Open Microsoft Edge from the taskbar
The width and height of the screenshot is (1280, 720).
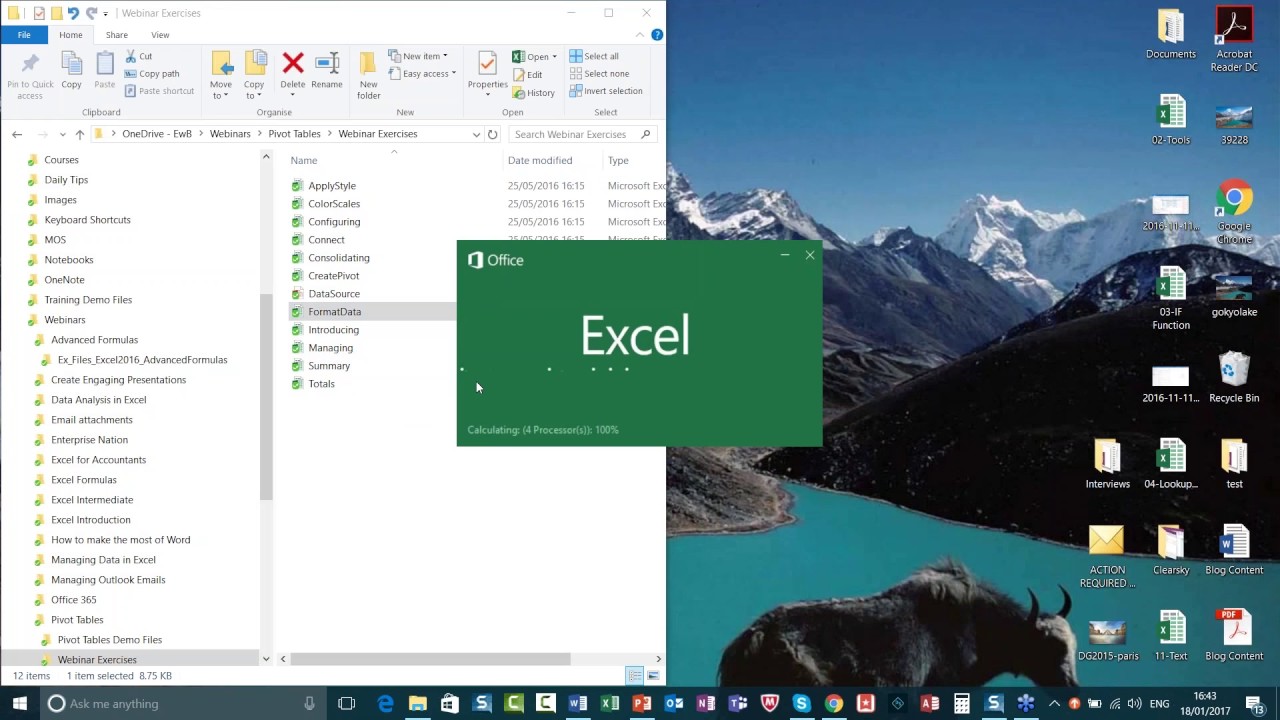coord(385,703)
